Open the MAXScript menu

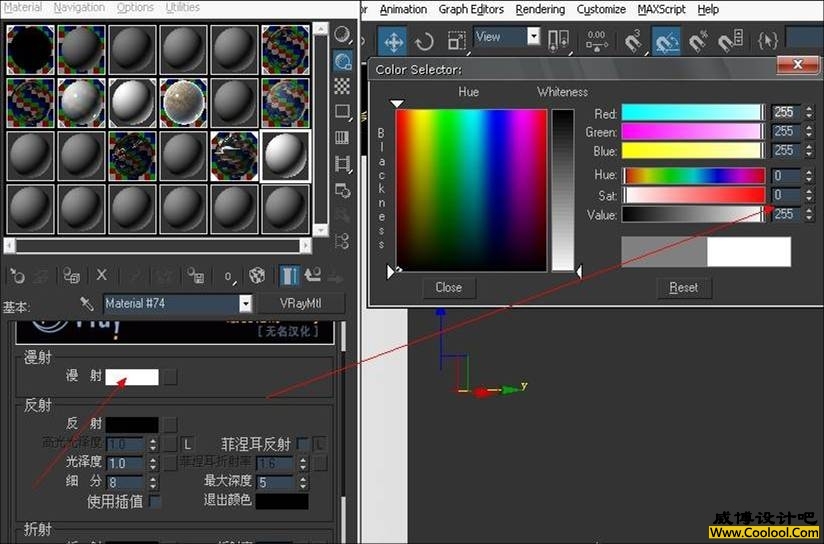pyautogui.click(x=662, y=9)
